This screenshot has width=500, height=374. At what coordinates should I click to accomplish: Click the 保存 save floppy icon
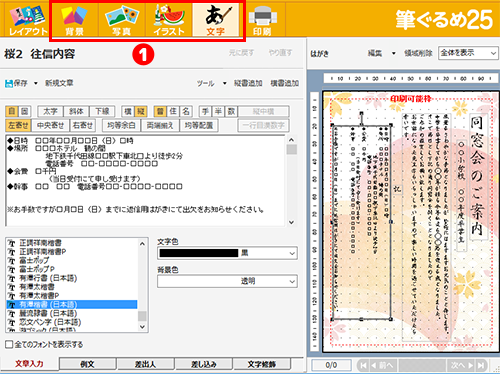(9, 83)
